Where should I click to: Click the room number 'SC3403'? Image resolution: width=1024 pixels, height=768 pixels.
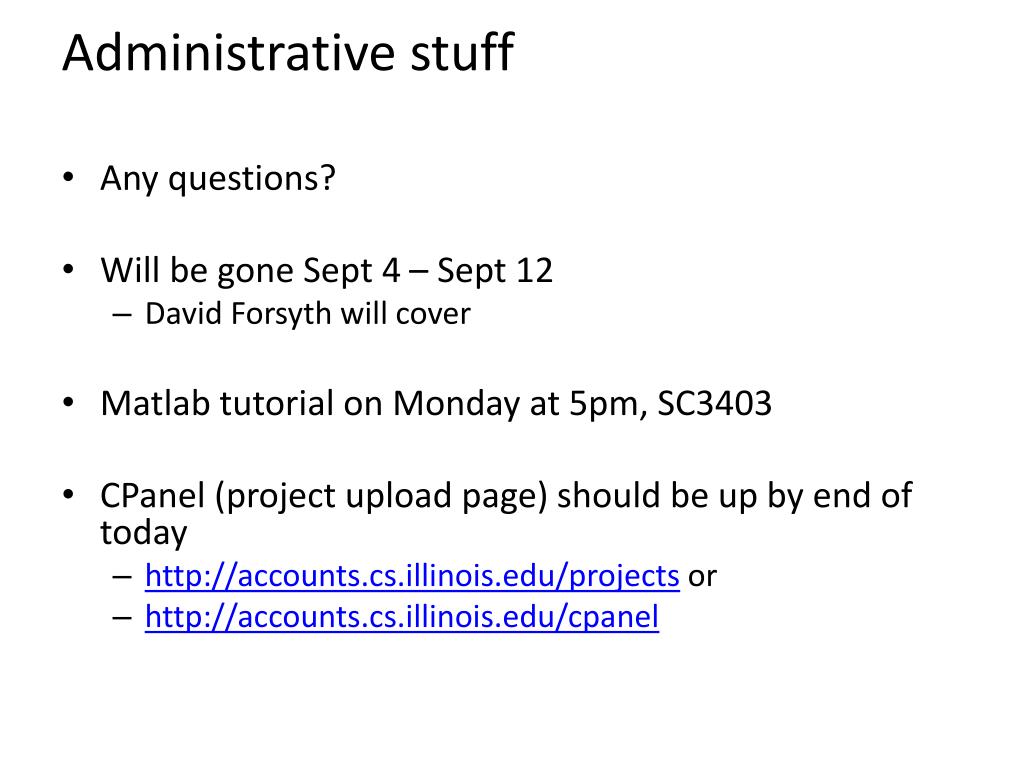pyautogui.click(x=714, y=404)
